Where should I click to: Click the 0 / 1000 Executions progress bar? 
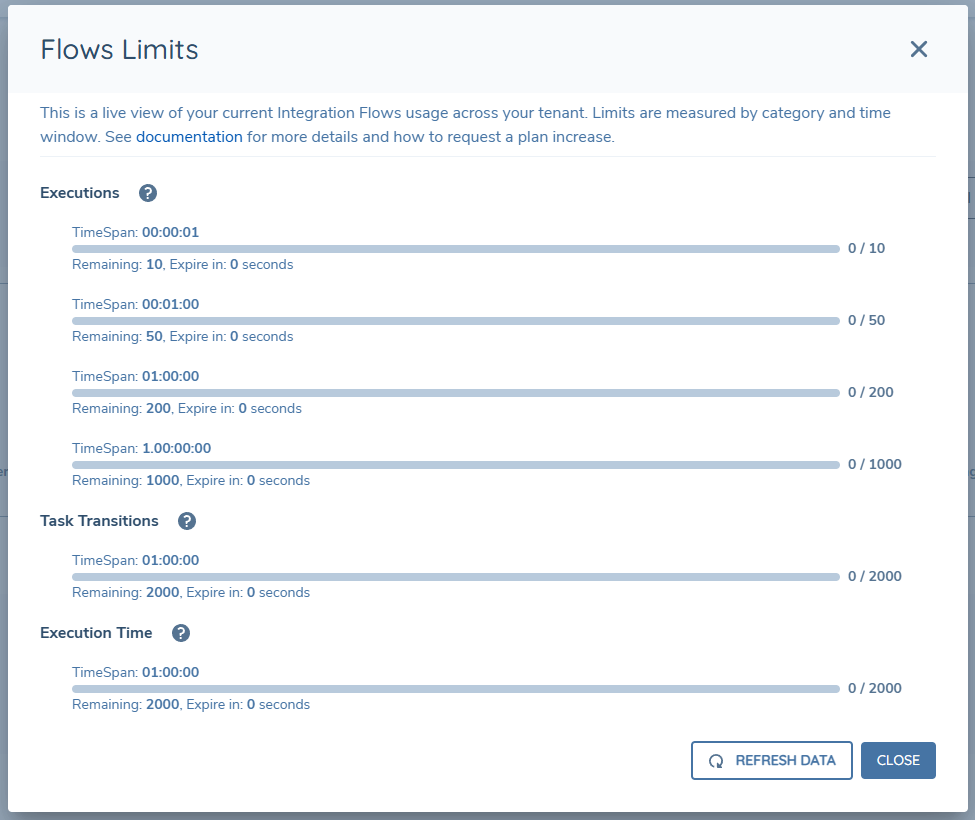click(455, 465)
